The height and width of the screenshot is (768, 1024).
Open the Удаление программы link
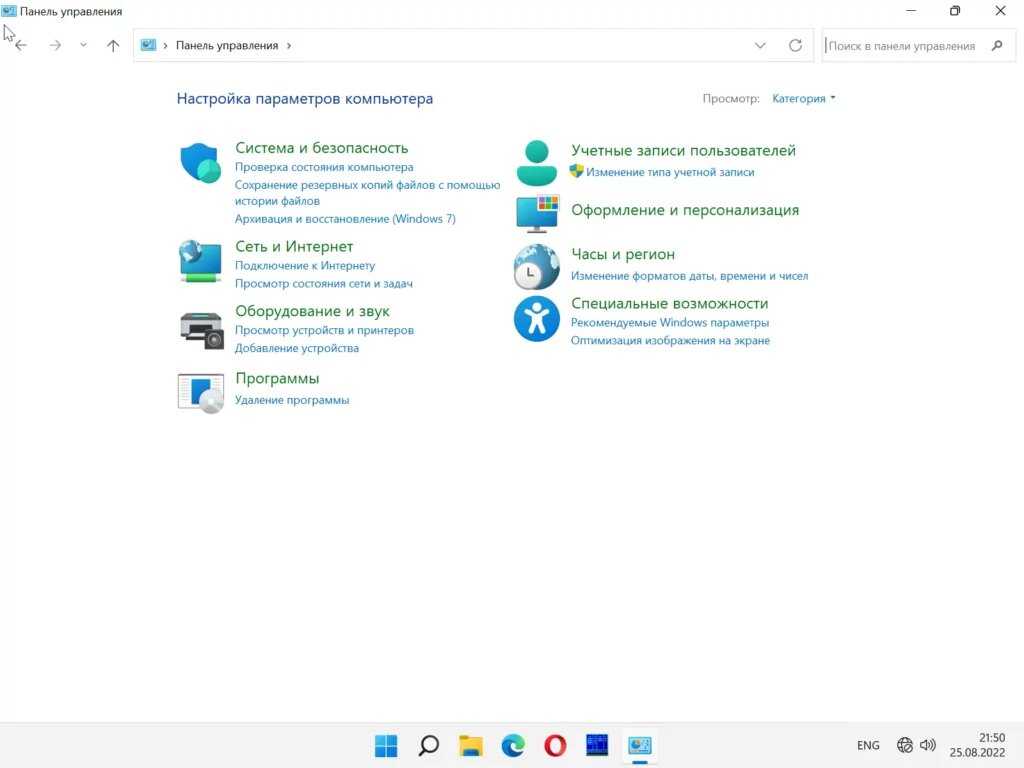tap(292, 400)
